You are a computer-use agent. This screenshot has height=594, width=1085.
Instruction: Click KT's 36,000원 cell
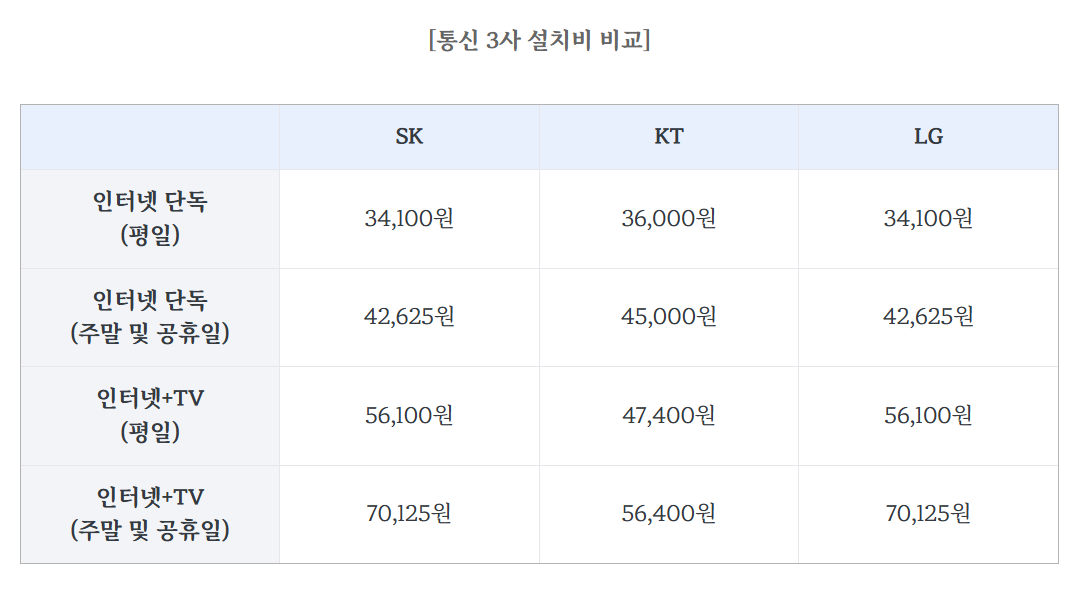(x=668, y=218)
